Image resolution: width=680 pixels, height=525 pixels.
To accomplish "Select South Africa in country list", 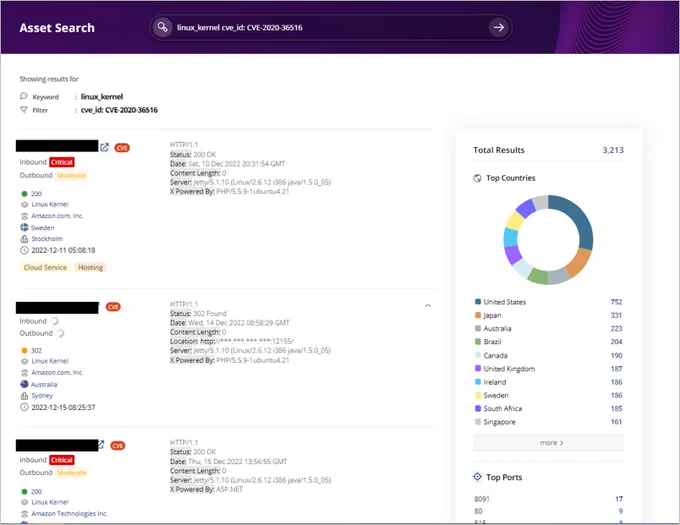I will pyautogui.click(x=503, y=408).
